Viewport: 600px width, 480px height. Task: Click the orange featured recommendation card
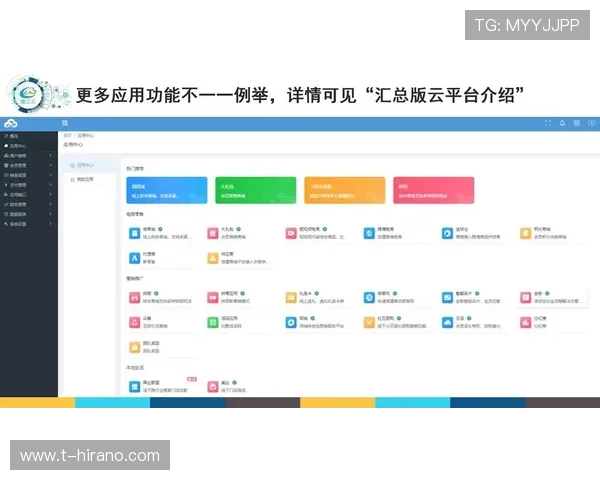(345, 190)
